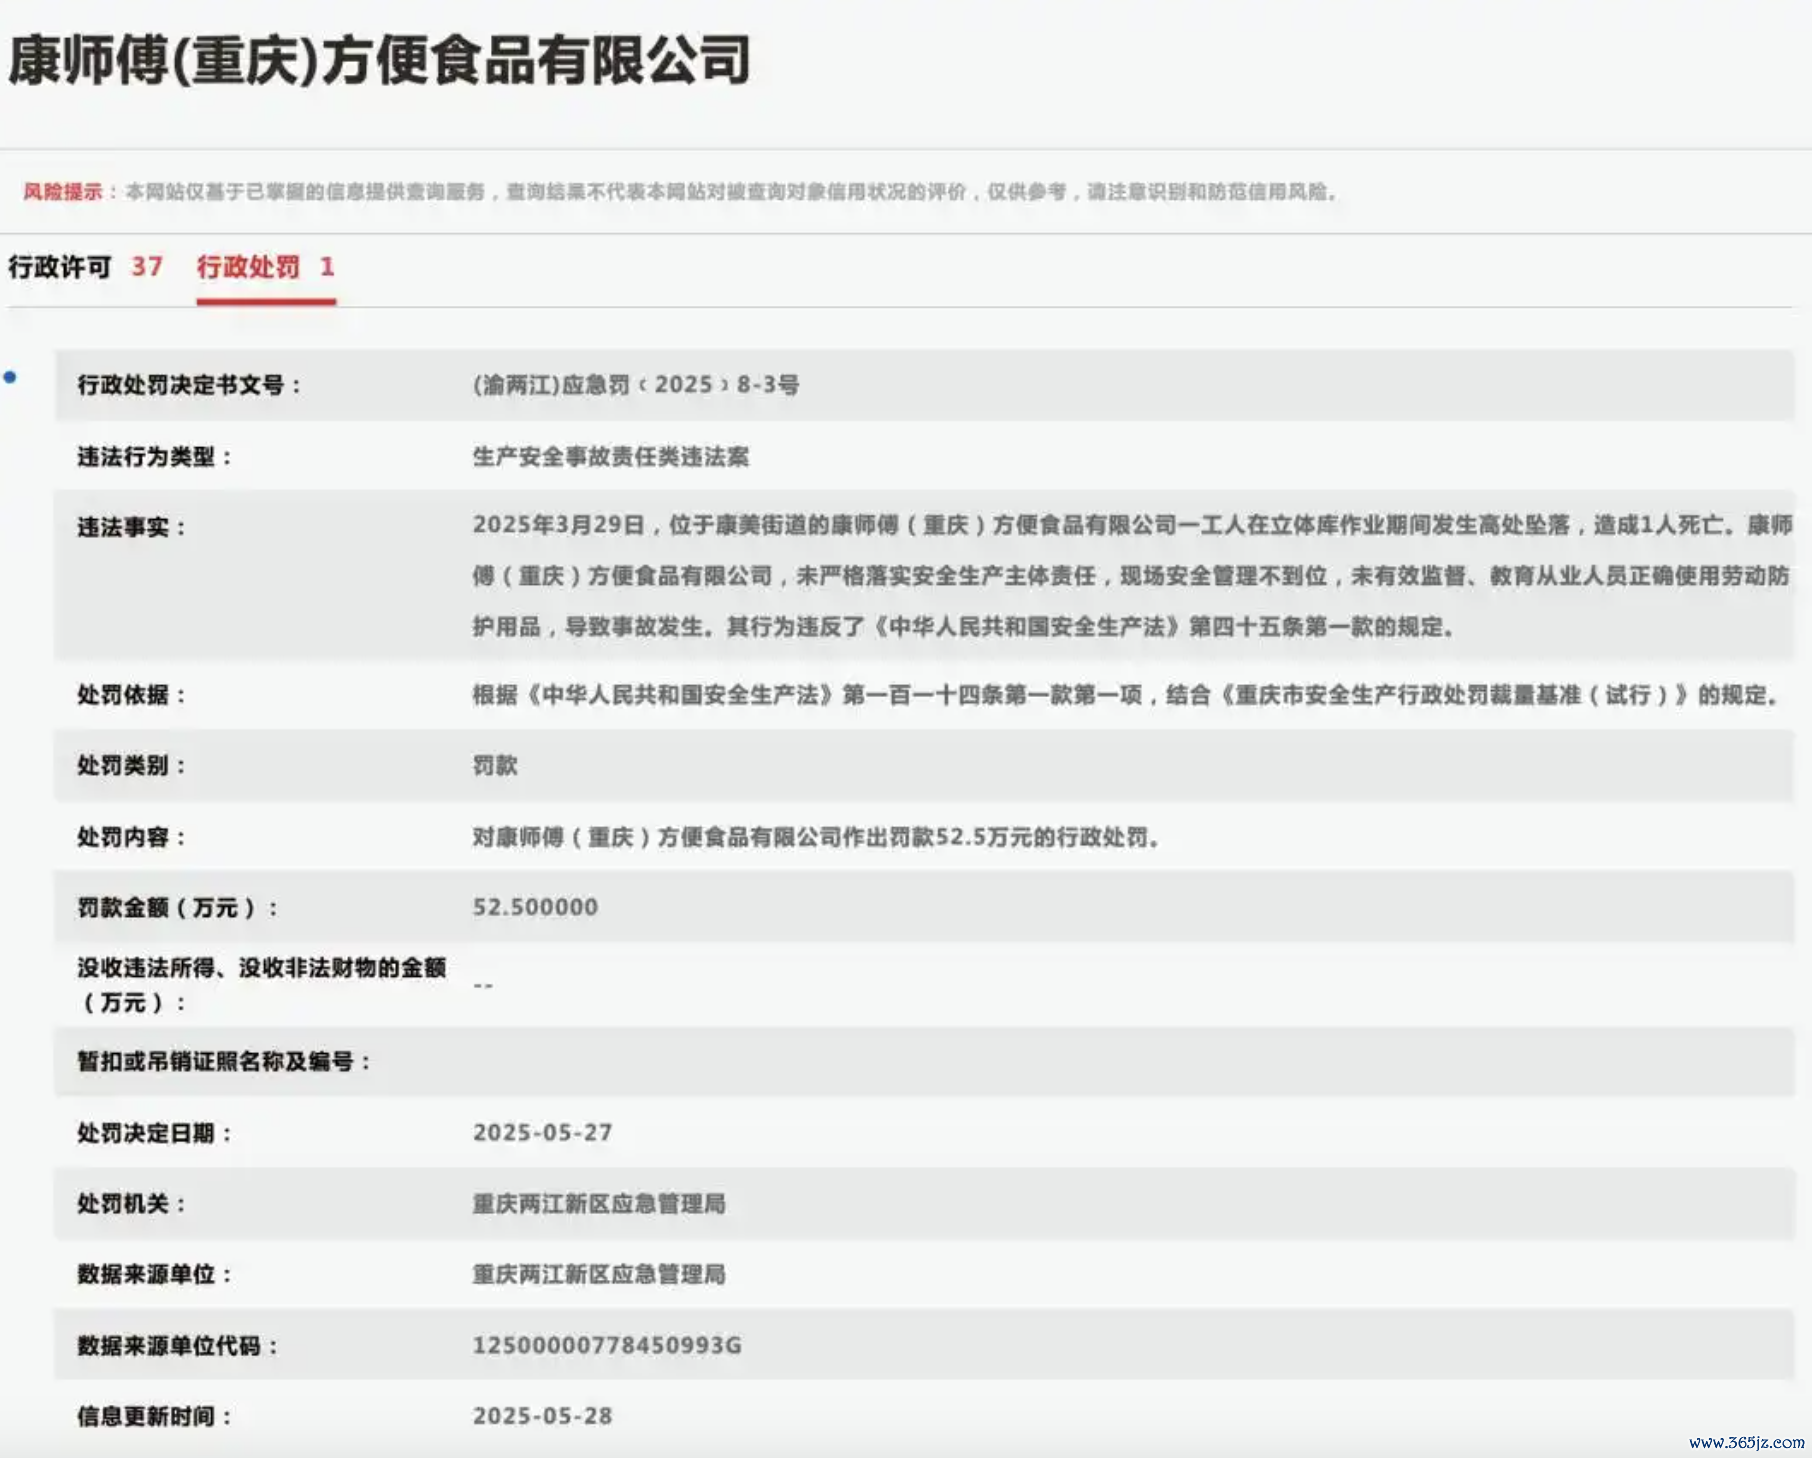Click the violation facts paragraph starting 2025年3月29日

coord(1131,576)
